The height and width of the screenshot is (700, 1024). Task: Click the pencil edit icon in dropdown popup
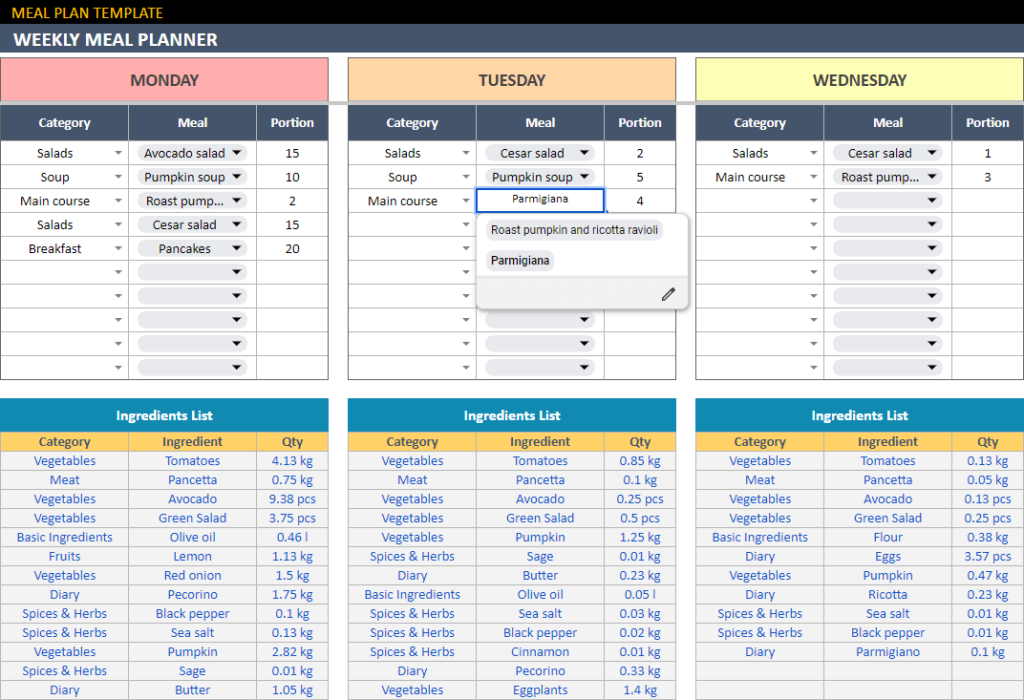tap(668, 294)
